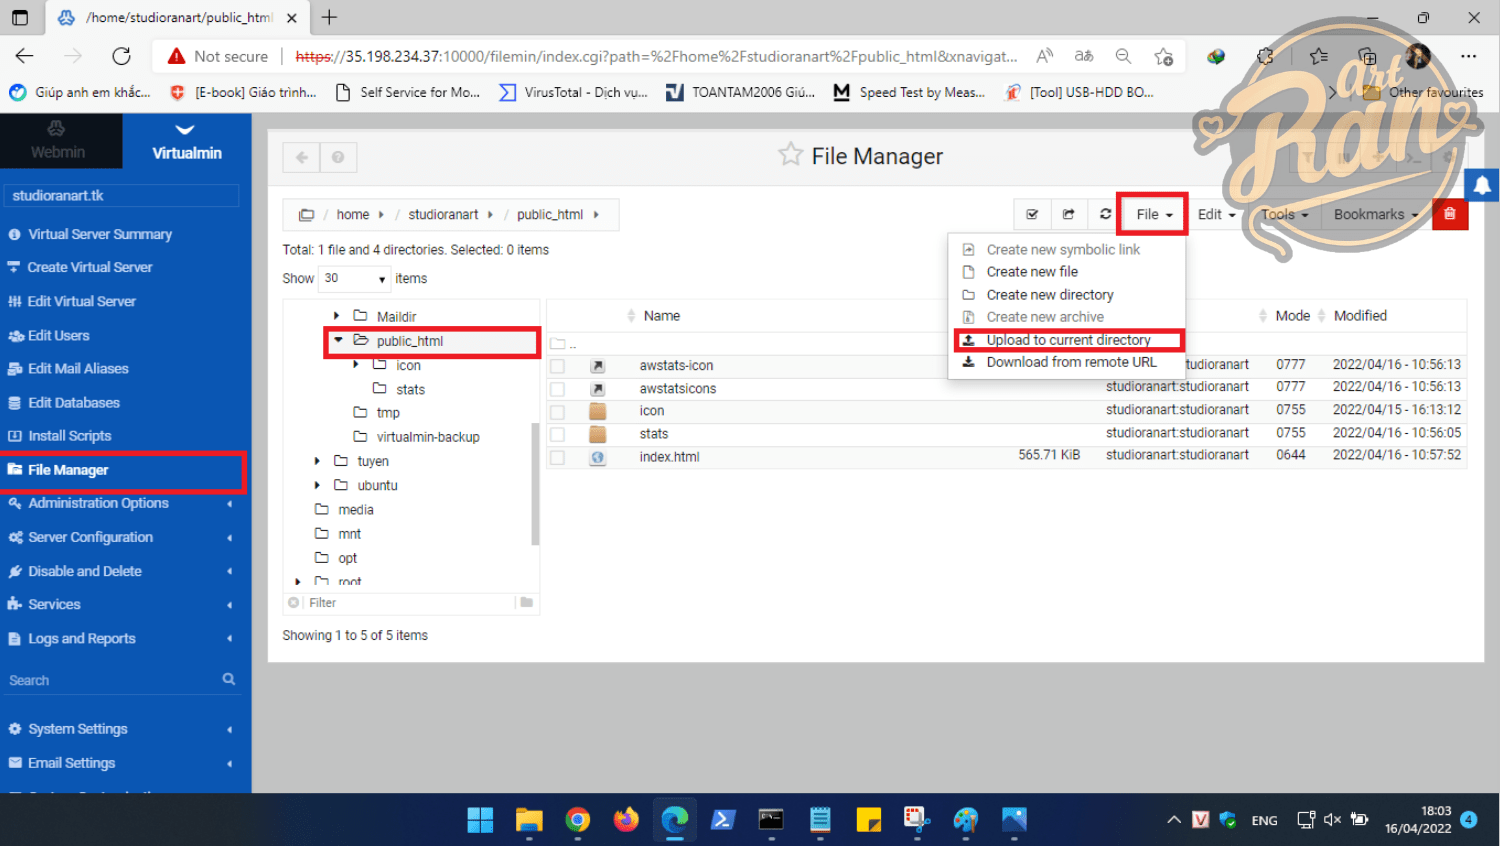Viewport: 1500px width, 846px height.
Task: Click the sidebar search magnifier icon
Action: pyautogui.click(x=229, y=679)
